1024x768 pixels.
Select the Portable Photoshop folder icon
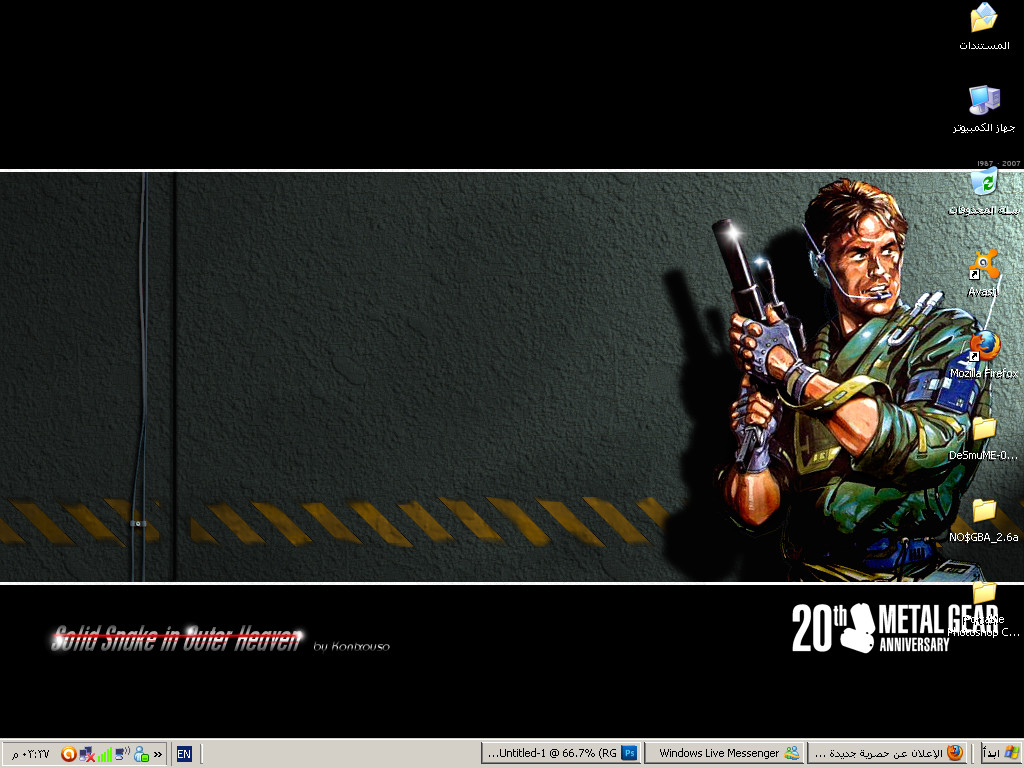point(984,611)
